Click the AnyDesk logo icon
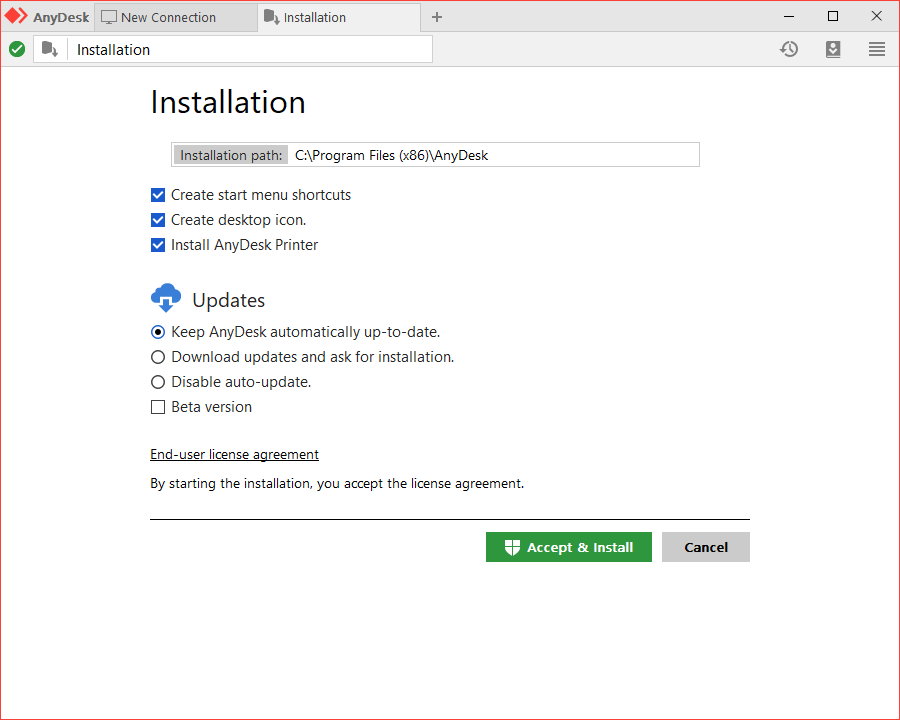 pyautogui.click(x=16, y=16)
